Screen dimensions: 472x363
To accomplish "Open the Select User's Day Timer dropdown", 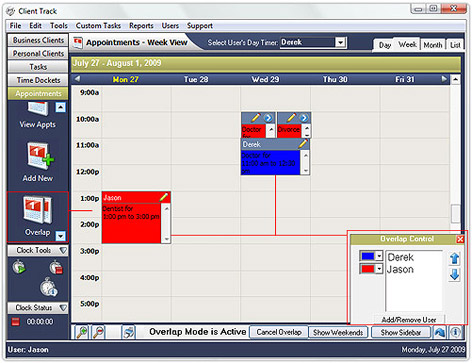I will [340, 42].
